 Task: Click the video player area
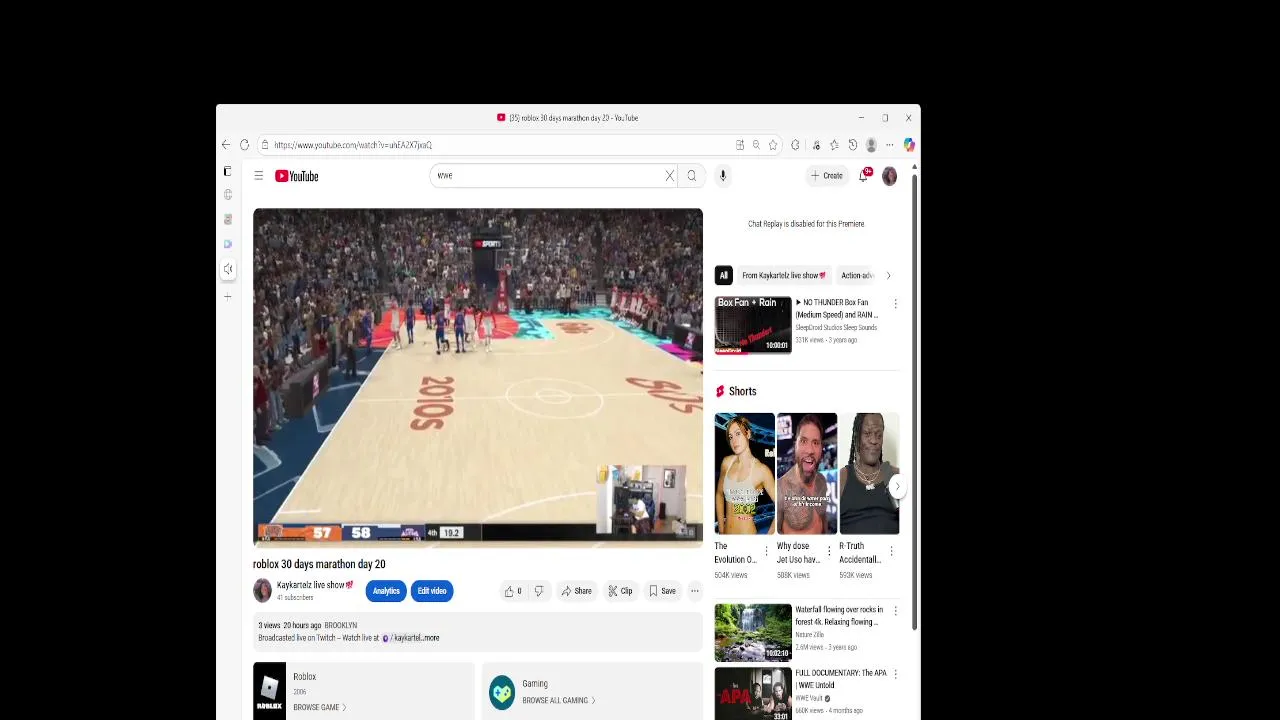click(478, 377)
